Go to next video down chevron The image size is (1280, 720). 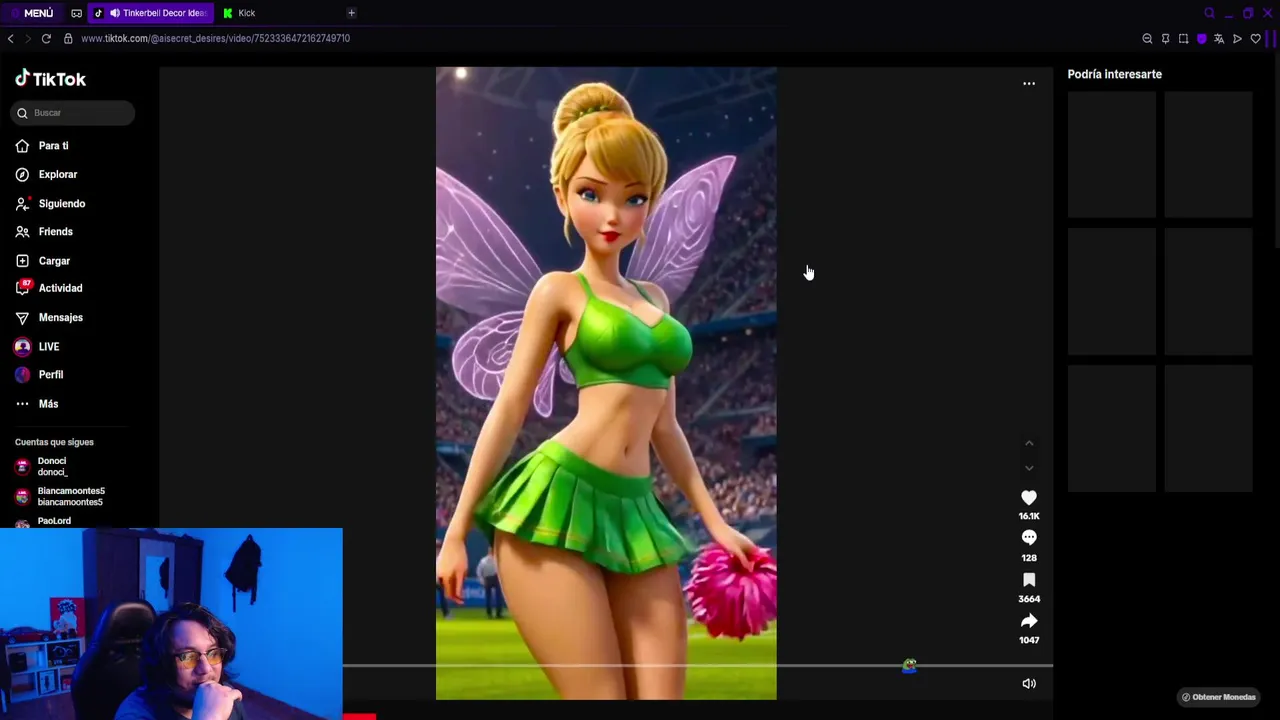(1029, 468)
